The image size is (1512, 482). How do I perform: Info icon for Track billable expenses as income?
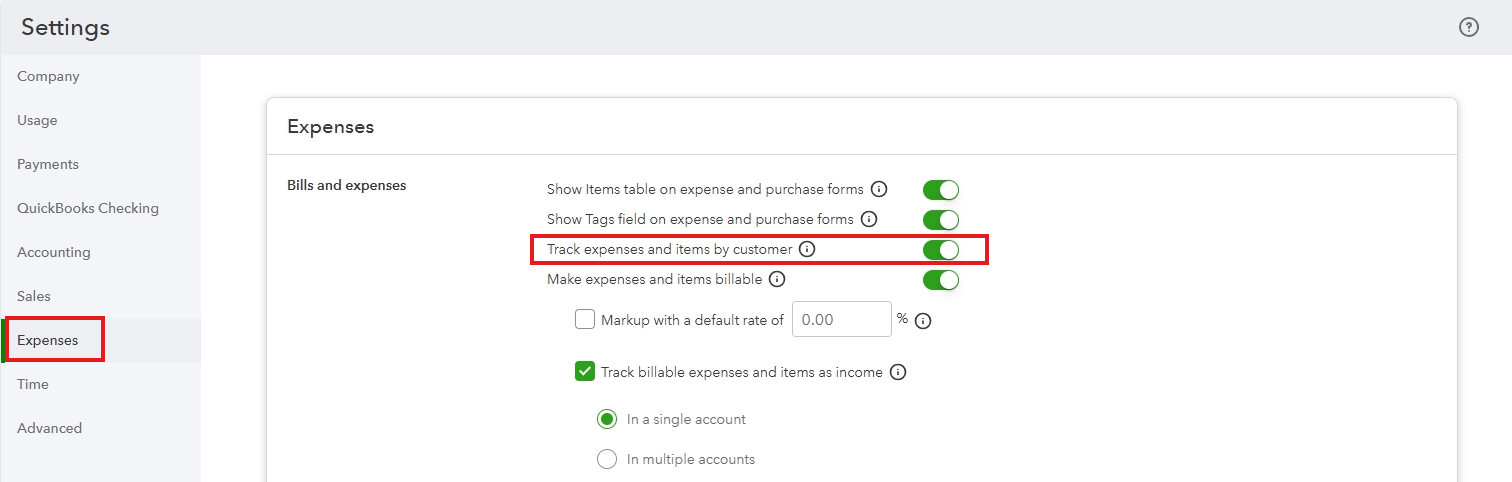tap(898, 372)
